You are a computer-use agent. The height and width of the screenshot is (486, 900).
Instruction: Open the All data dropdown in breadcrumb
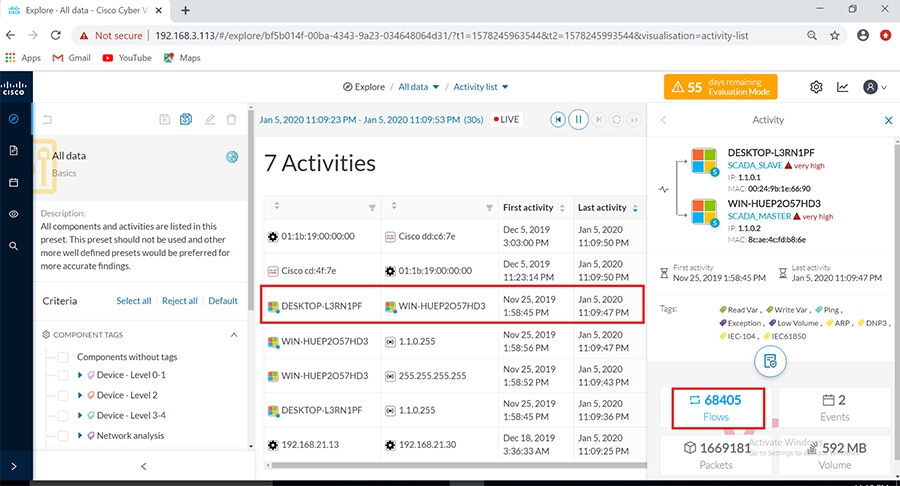click(418, 87)
